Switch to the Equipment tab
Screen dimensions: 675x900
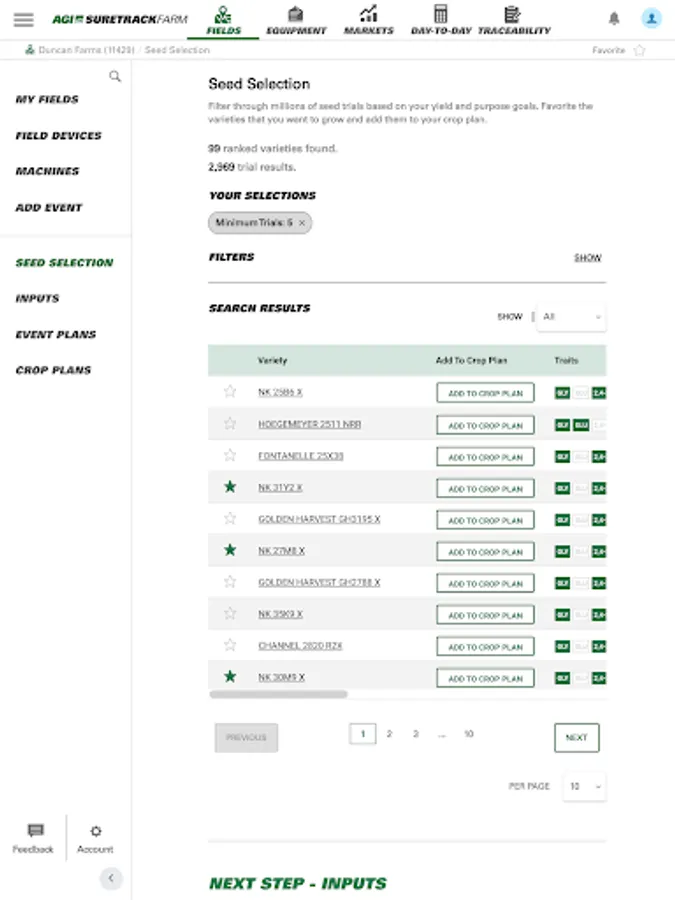coord(296,21)
